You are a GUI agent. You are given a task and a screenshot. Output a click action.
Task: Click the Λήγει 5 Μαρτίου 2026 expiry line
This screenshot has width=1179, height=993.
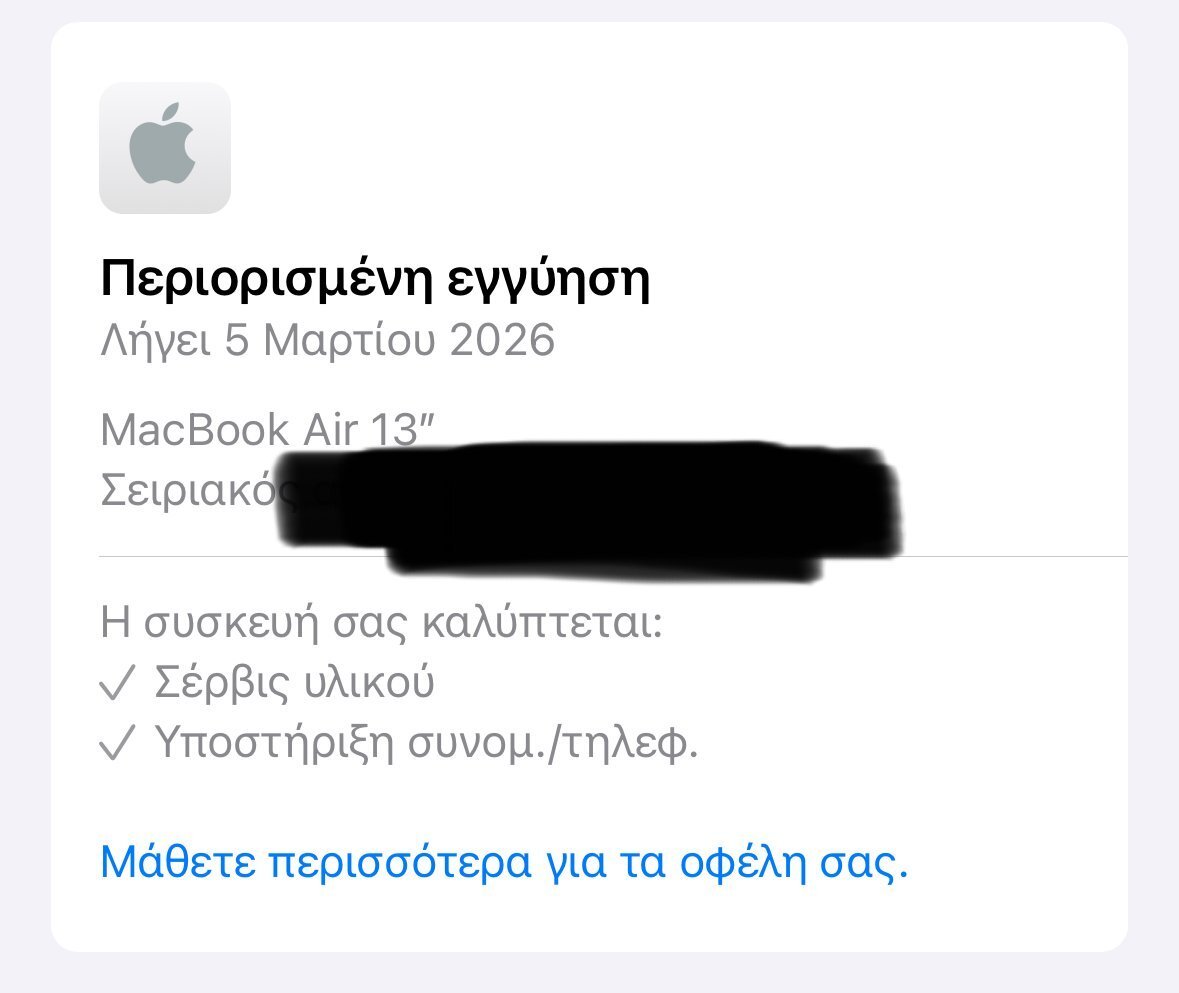(328, 341)
